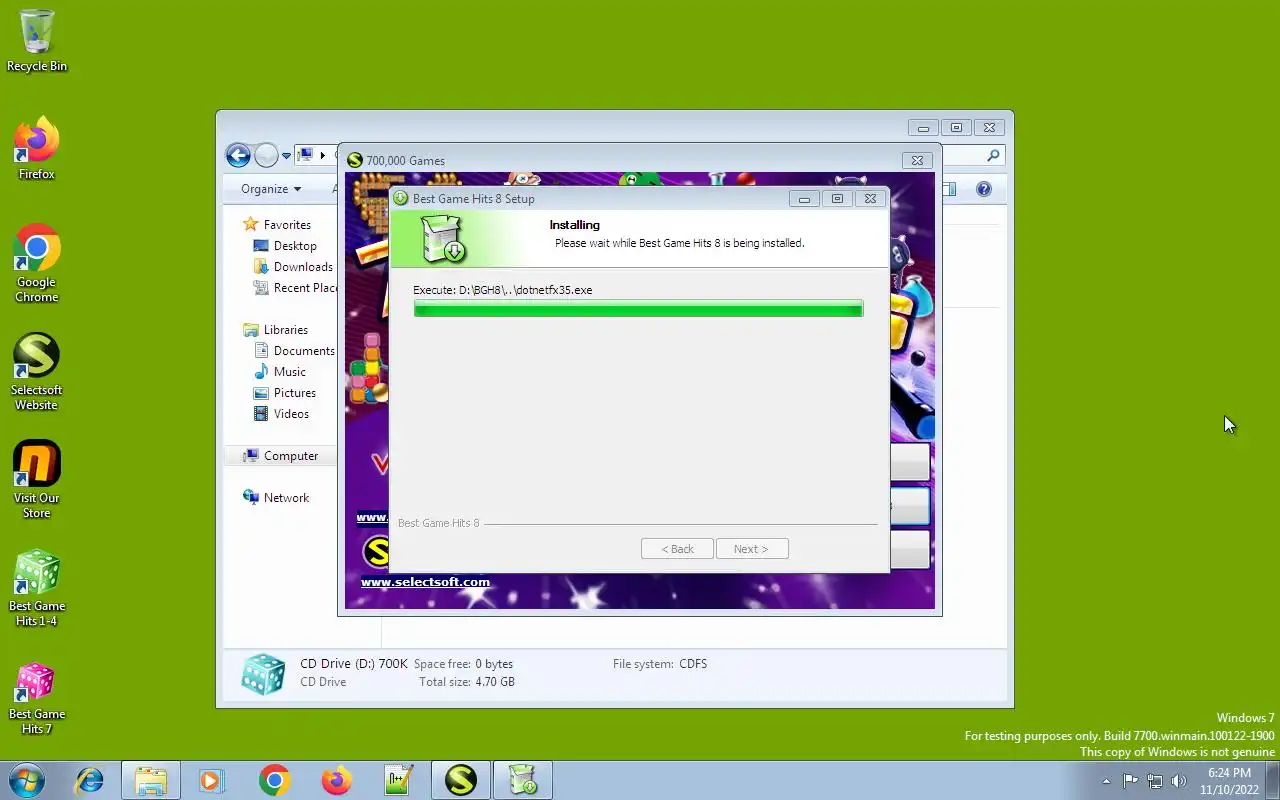The image size is (1280, 800).
Task: Open the Google Chrome desktop shortcut
Action: coord(37,263)
